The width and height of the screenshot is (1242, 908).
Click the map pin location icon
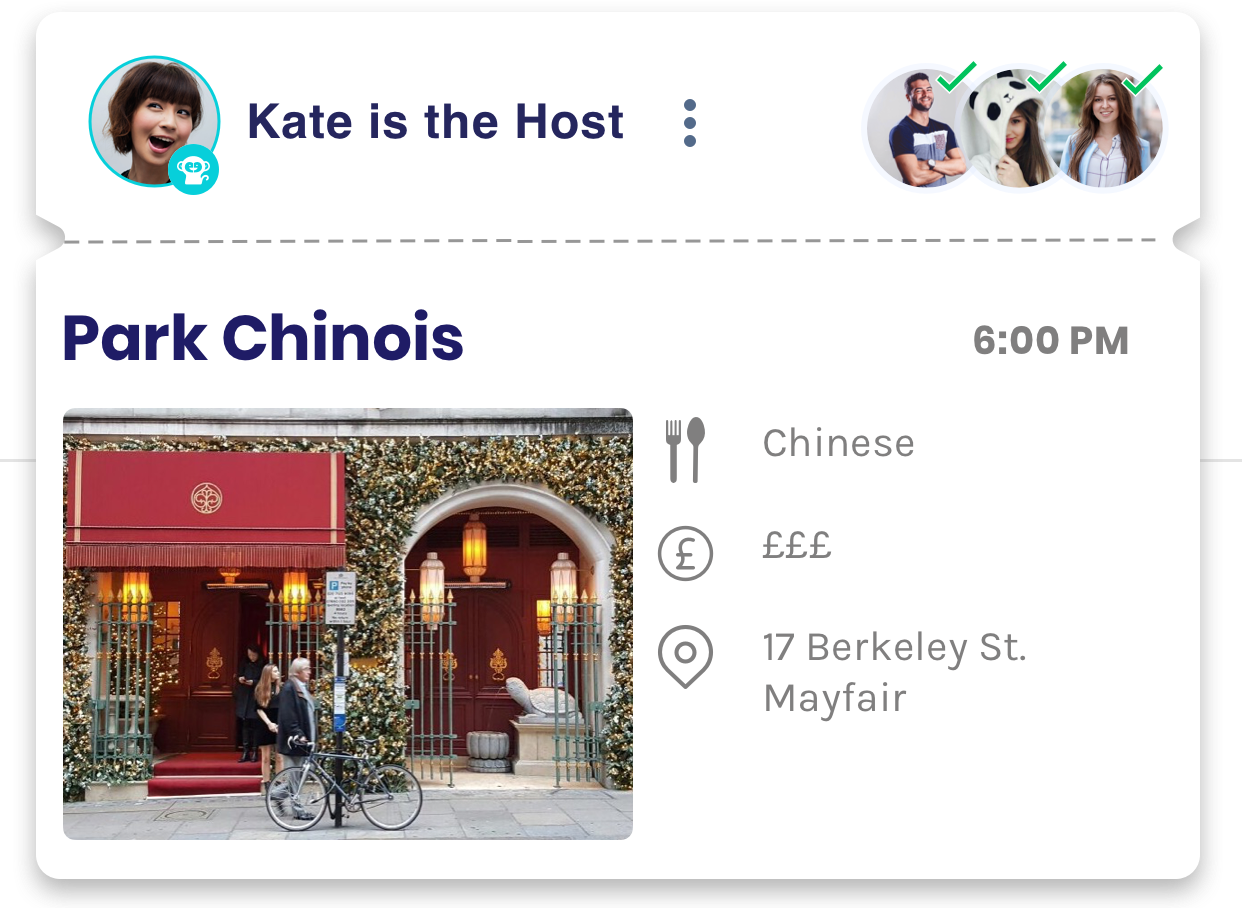(x=685, y=657)
